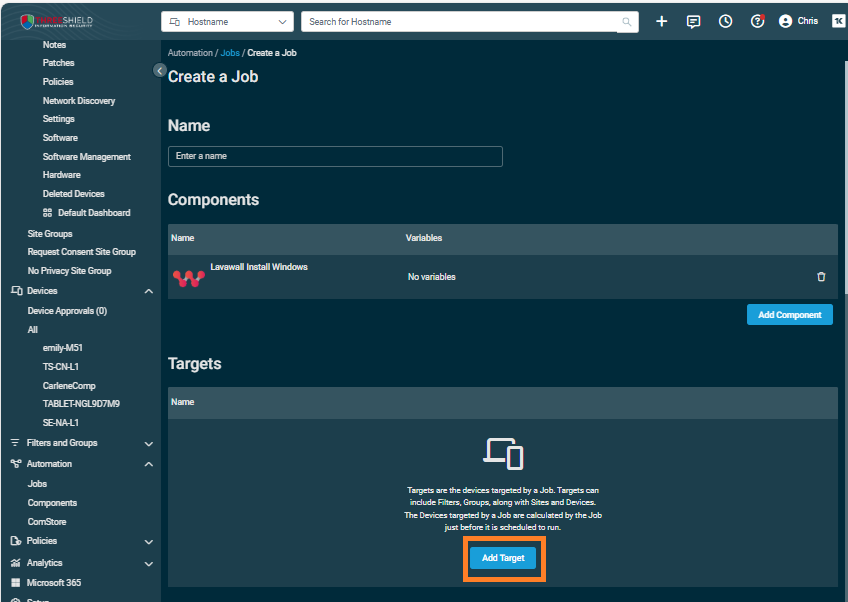
Task: Click the Add Target button
Action: click(503, 558)
